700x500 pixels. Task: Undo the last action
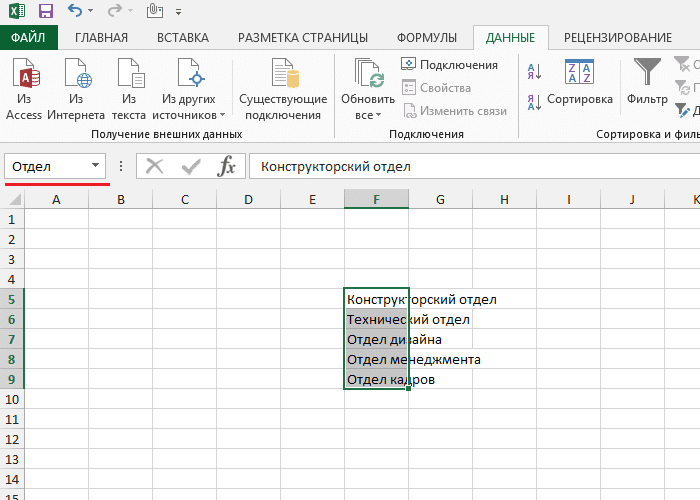74,10
